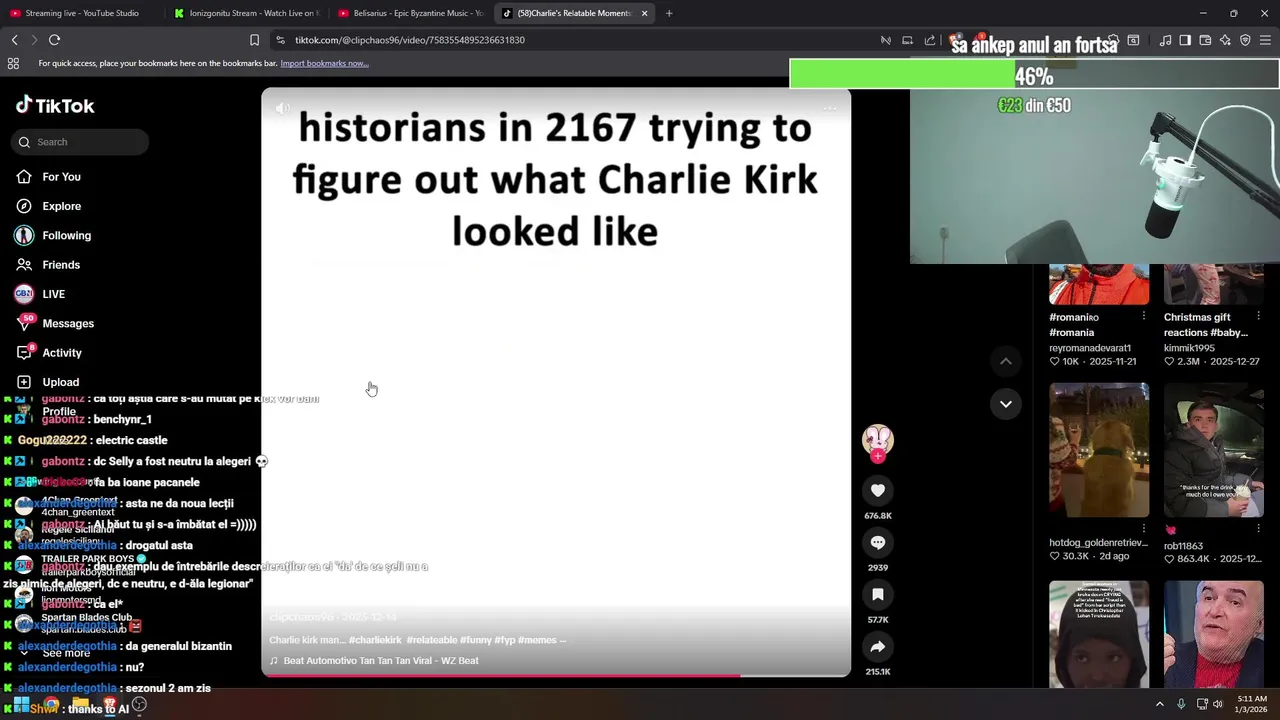Open the LIVE icon in sidebar
1280x720 pixels.
coord(24,294)
